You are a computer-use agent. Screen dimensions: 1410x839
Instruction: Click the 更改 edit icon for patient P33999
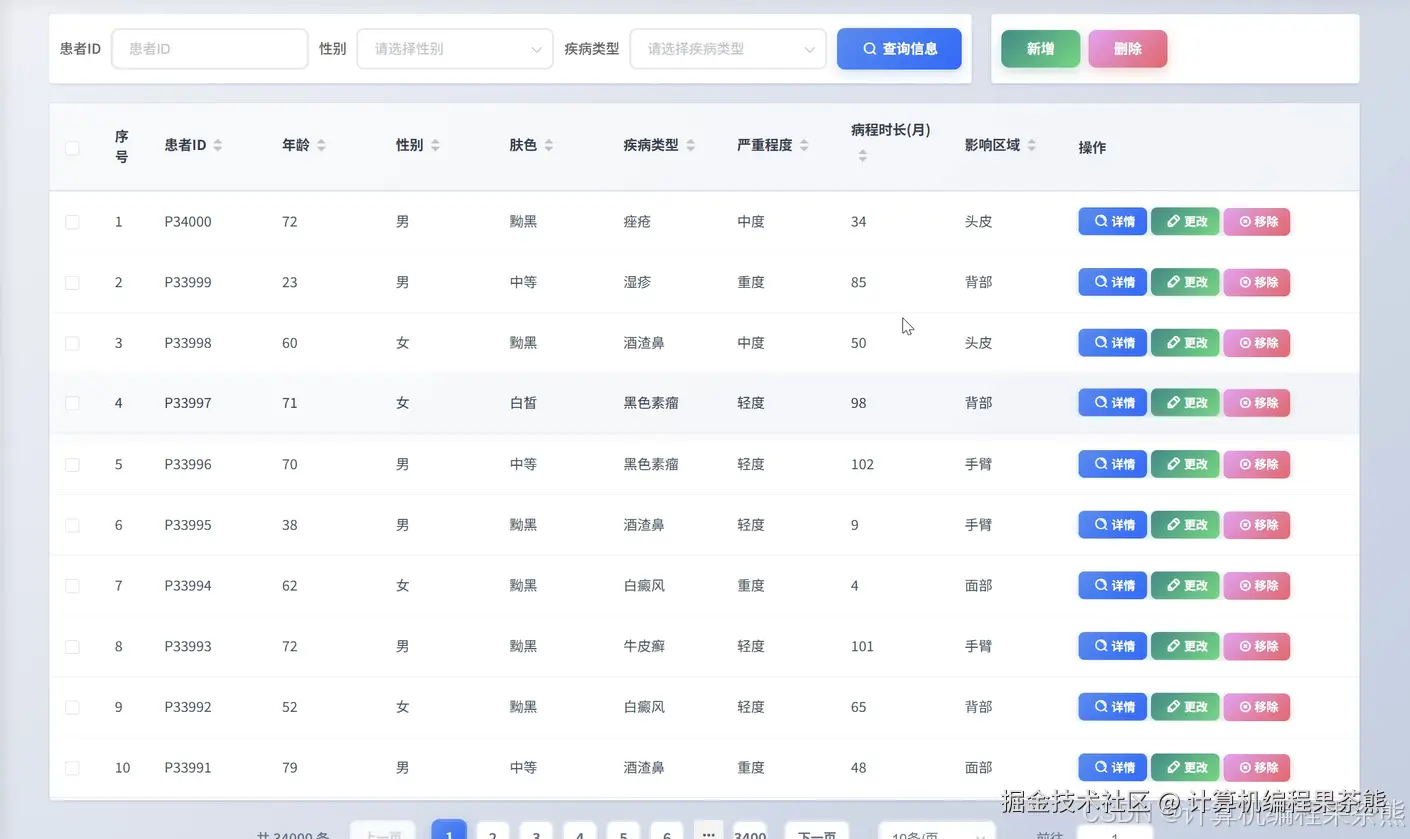(1184, 282)
